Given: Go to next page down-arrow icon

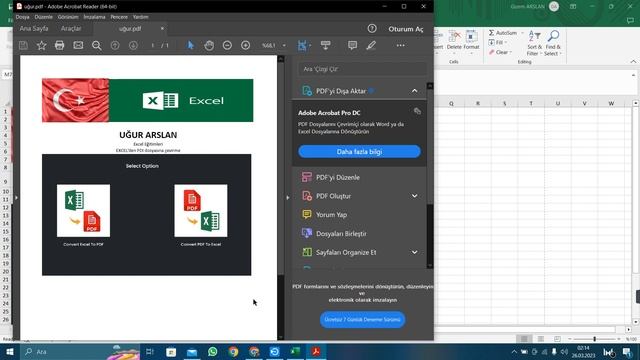Looking at the screenshot, I should (133, 45).
